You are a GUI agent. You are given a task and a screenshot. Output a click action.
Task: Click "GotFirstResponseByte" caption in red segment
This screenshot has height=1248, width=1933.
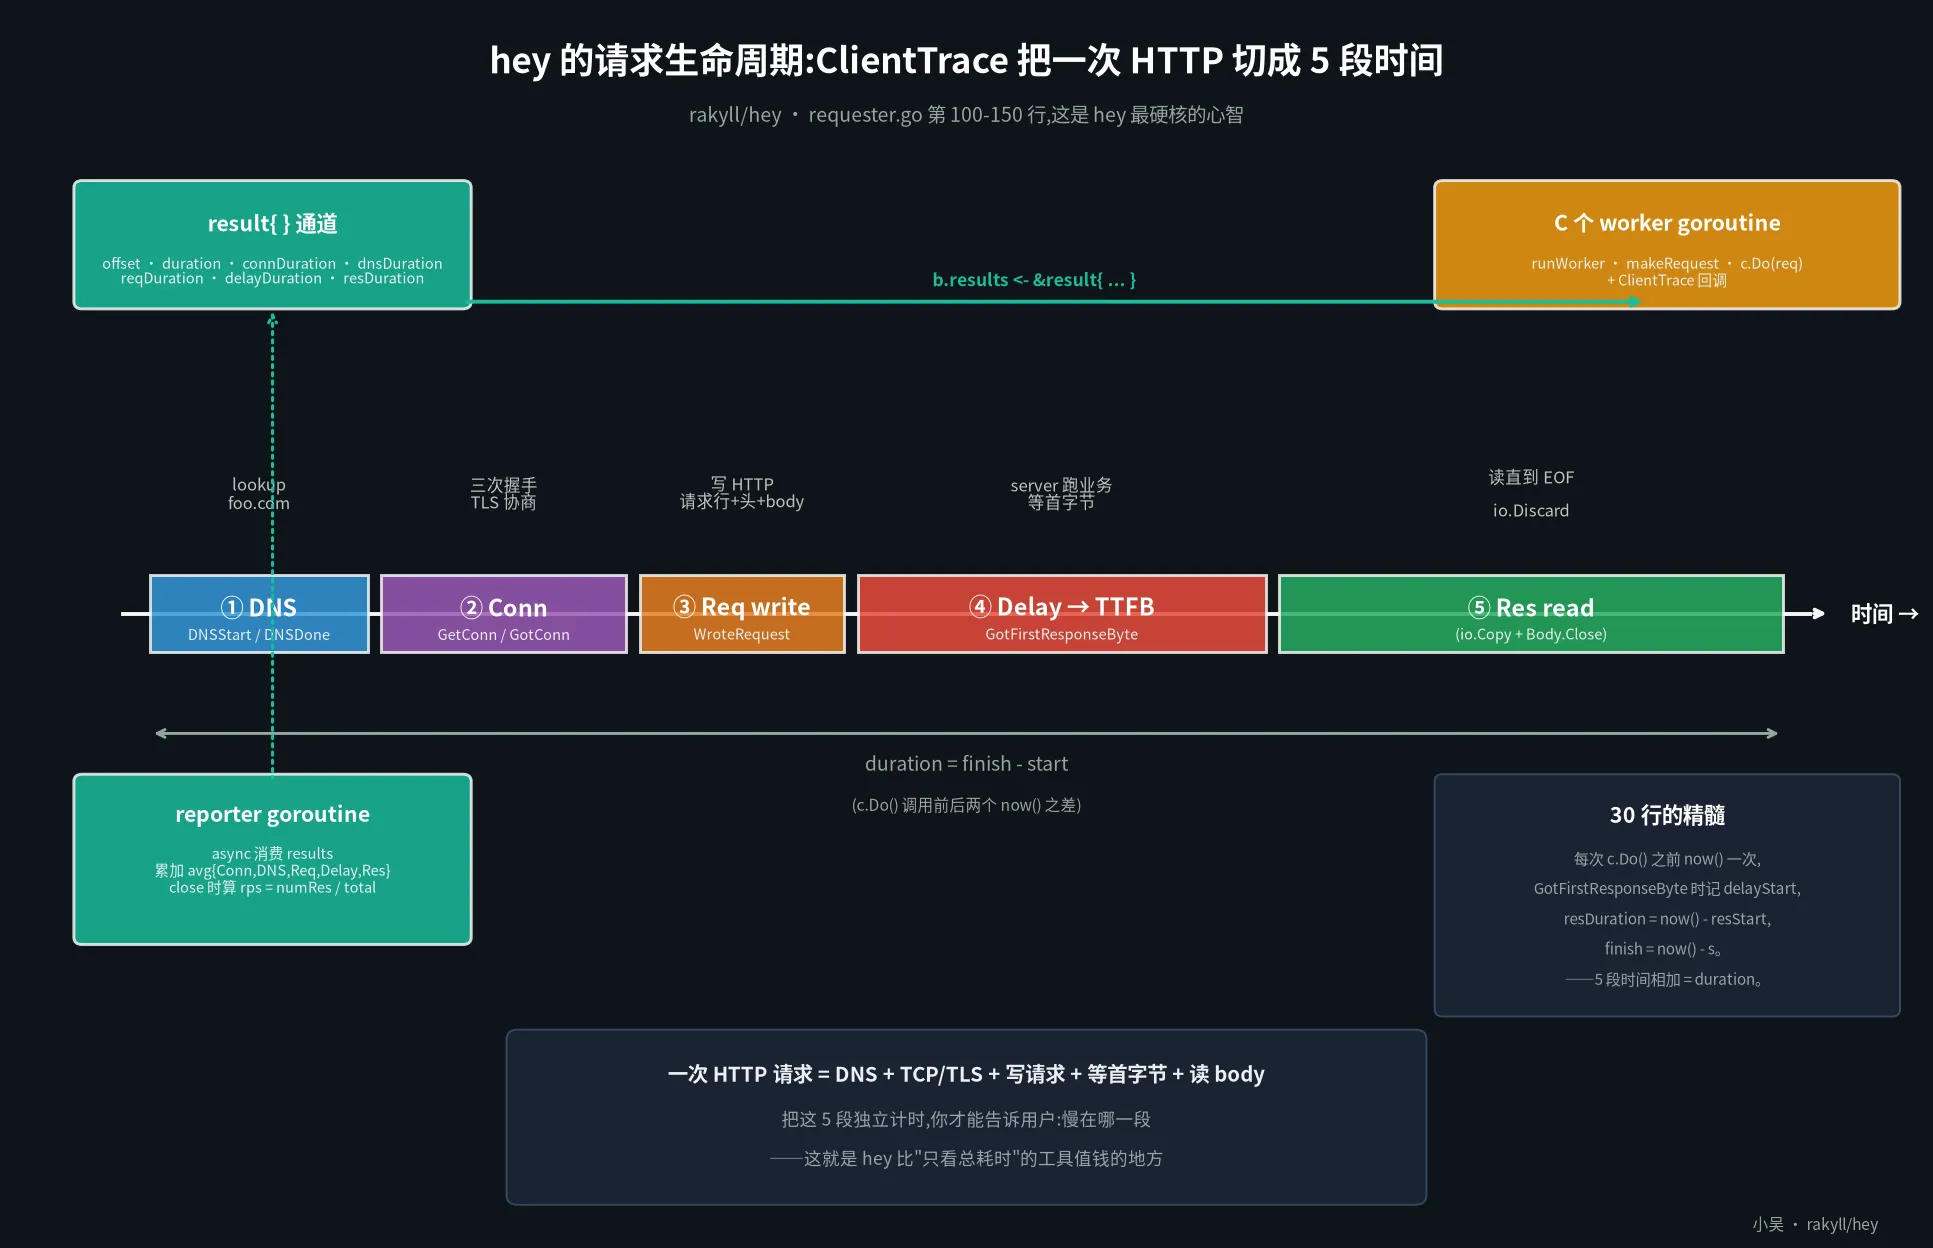1062,635
